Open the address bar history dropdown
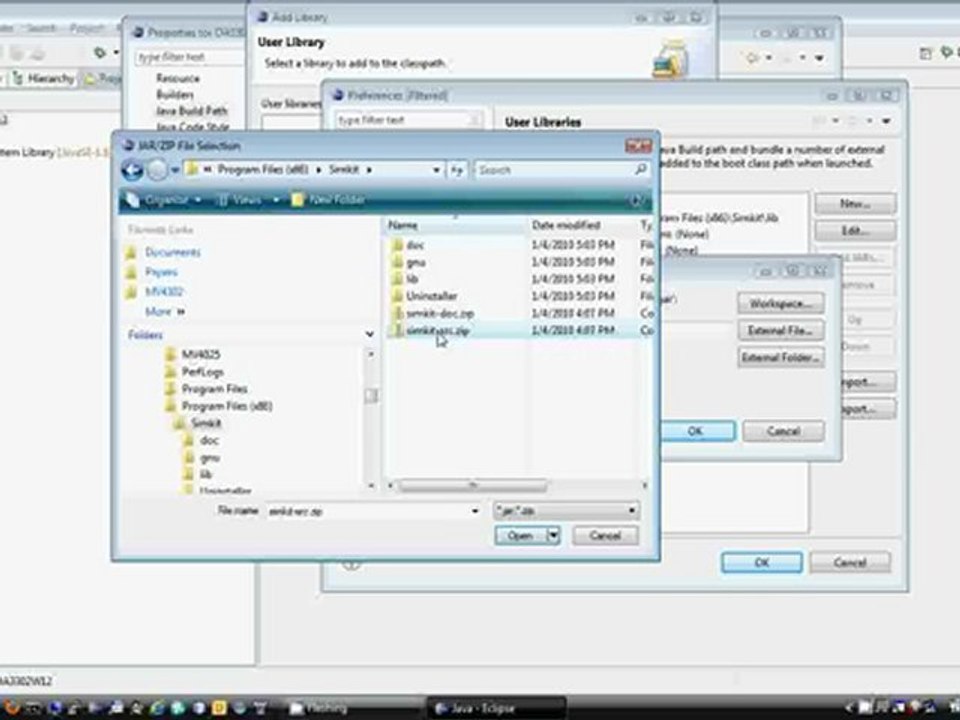 click(x=436, y=170)
